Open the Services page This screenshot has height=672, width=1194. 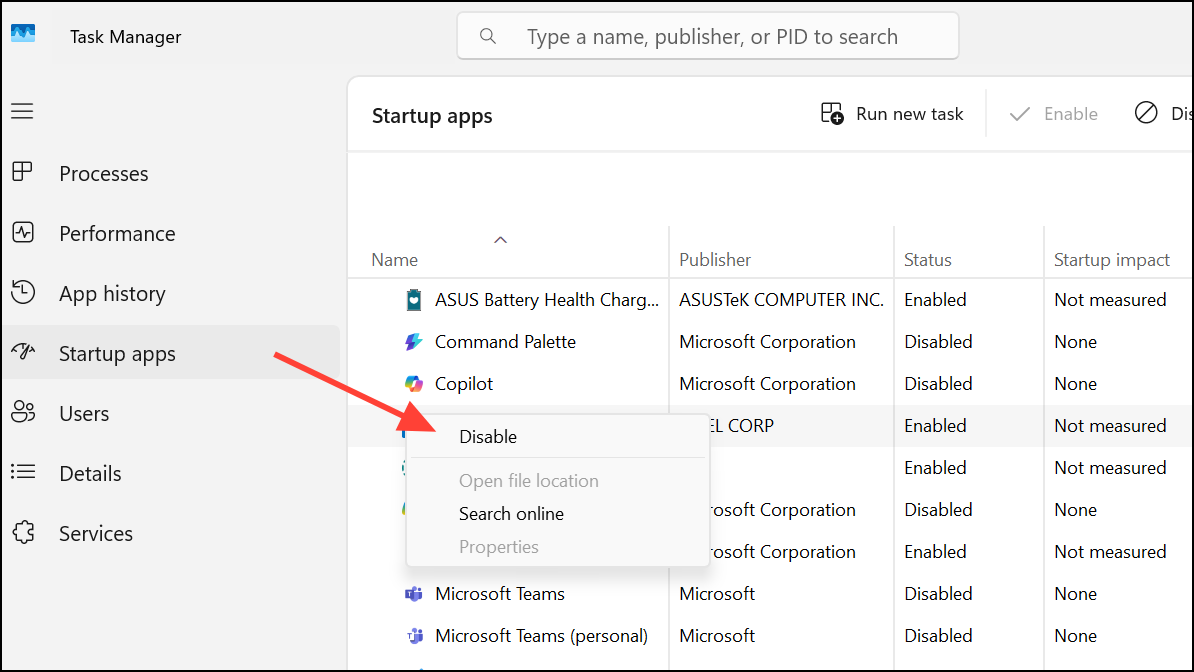(95, 534)
